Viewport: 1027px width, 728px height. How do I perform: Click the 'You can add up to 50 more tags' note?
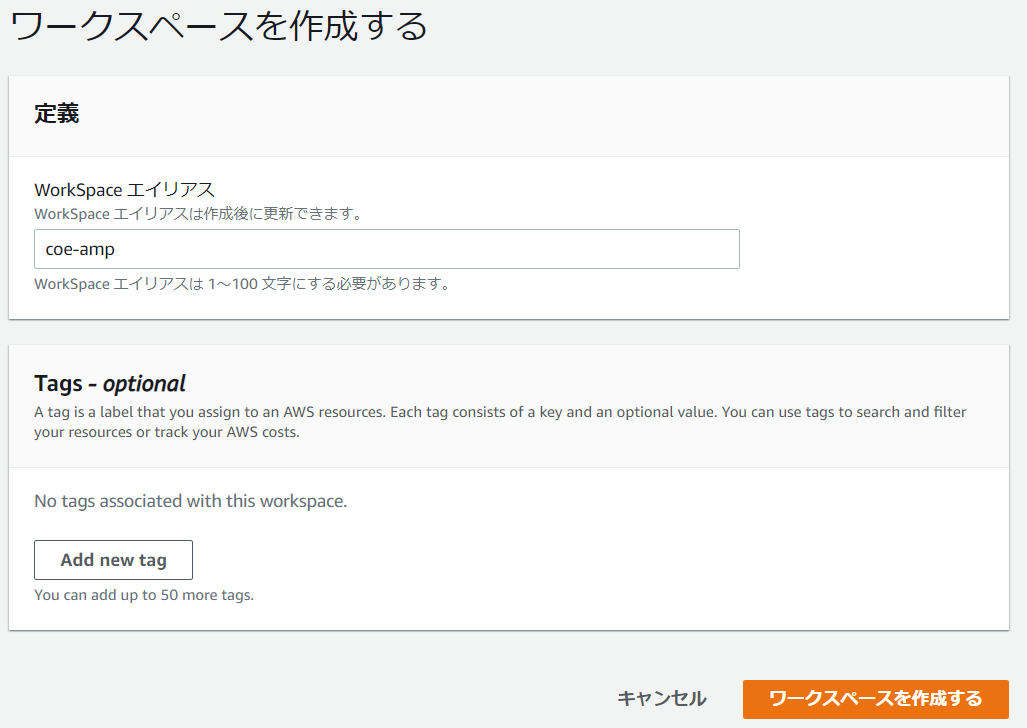[144, 595]
